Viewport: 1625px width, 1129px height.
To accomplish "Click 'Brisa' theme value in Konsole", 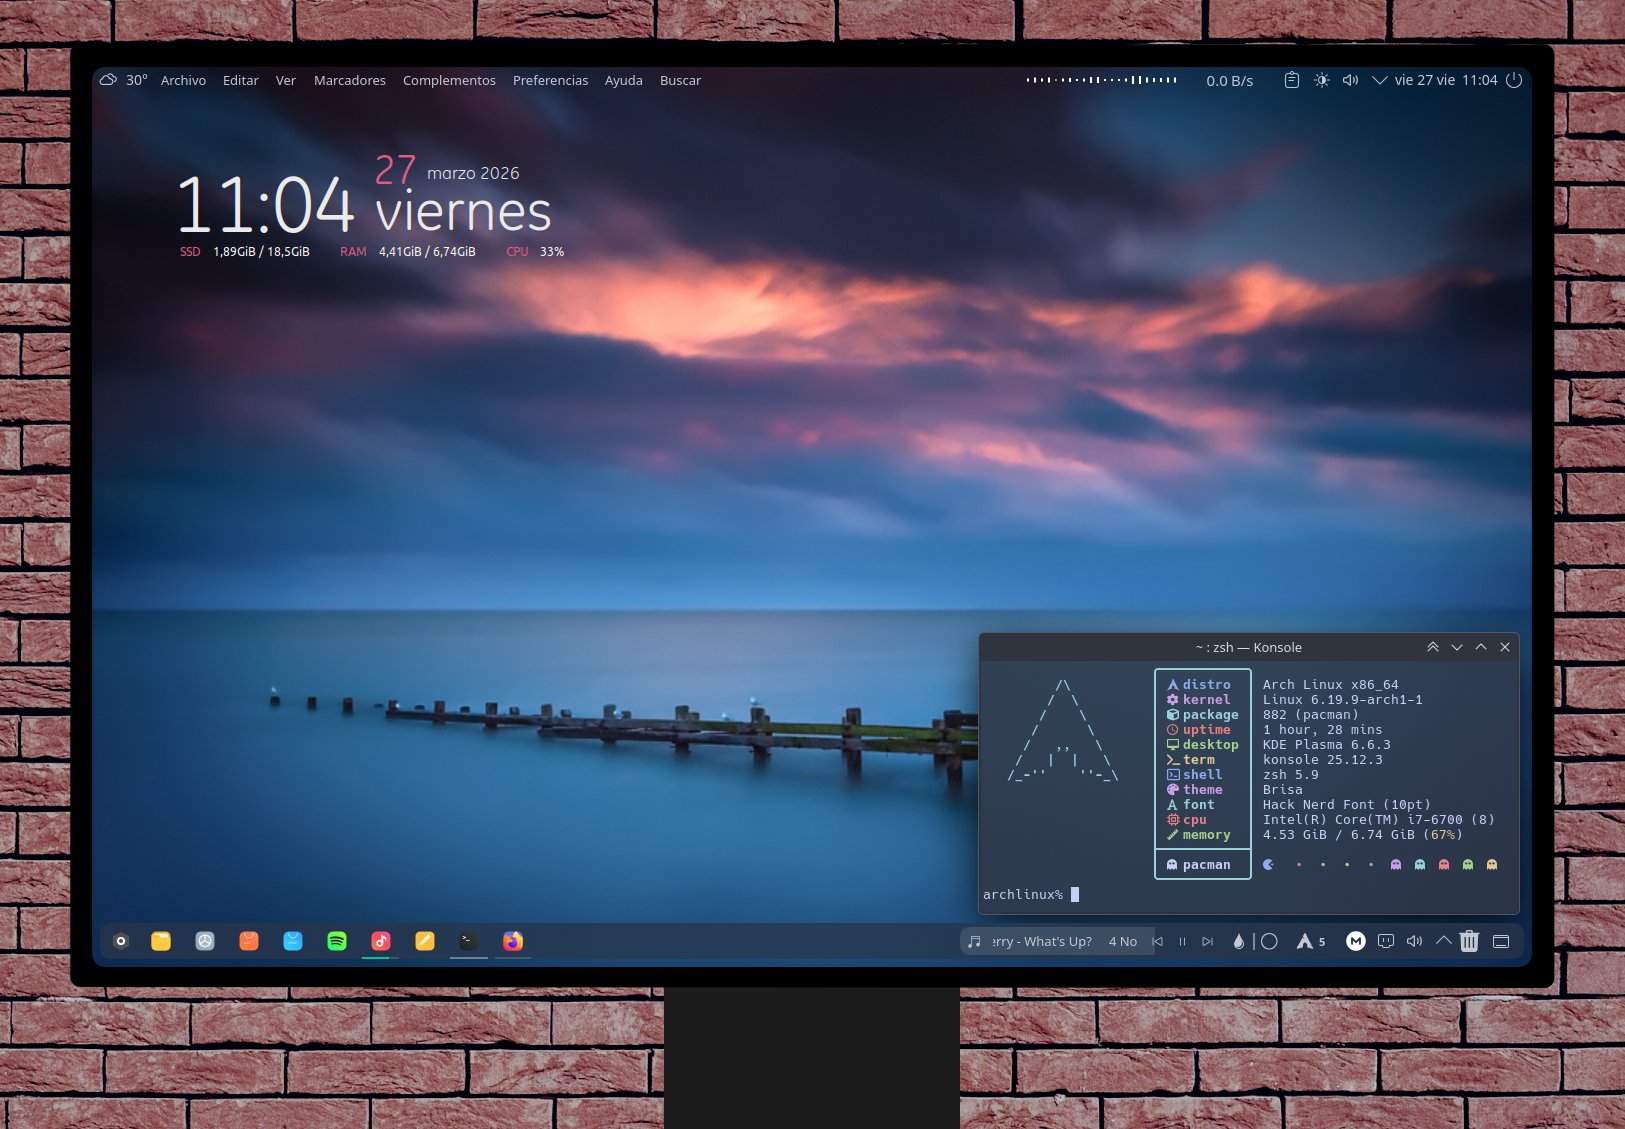I will pos(1282,790).
